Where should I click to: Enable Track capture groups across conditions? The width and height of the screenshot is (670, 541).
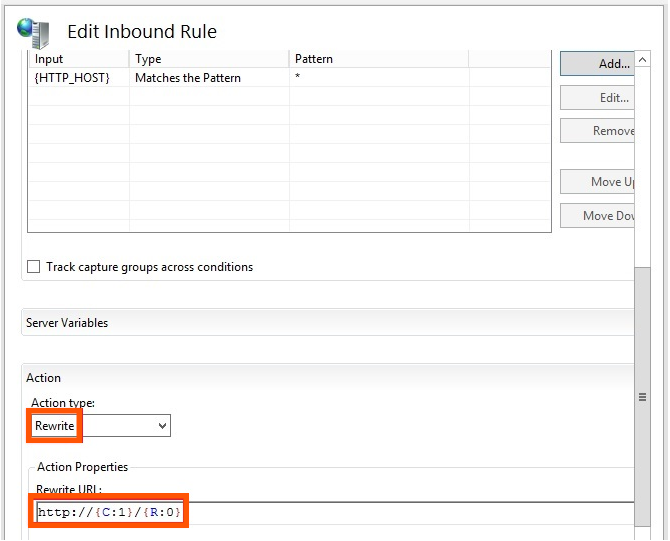[33, 267]
